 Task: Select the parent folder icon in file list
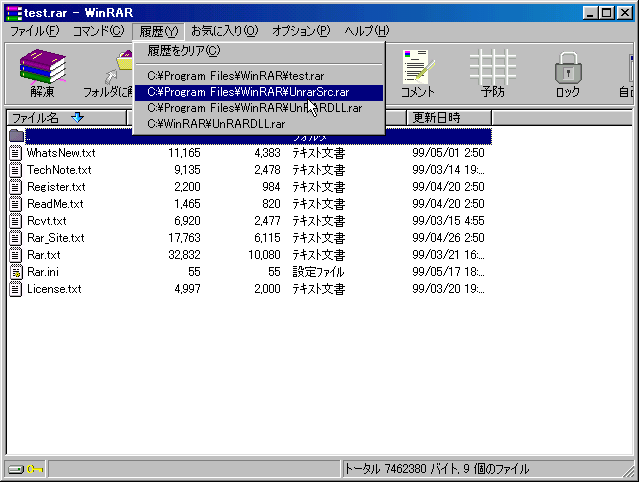coord(16,136)
